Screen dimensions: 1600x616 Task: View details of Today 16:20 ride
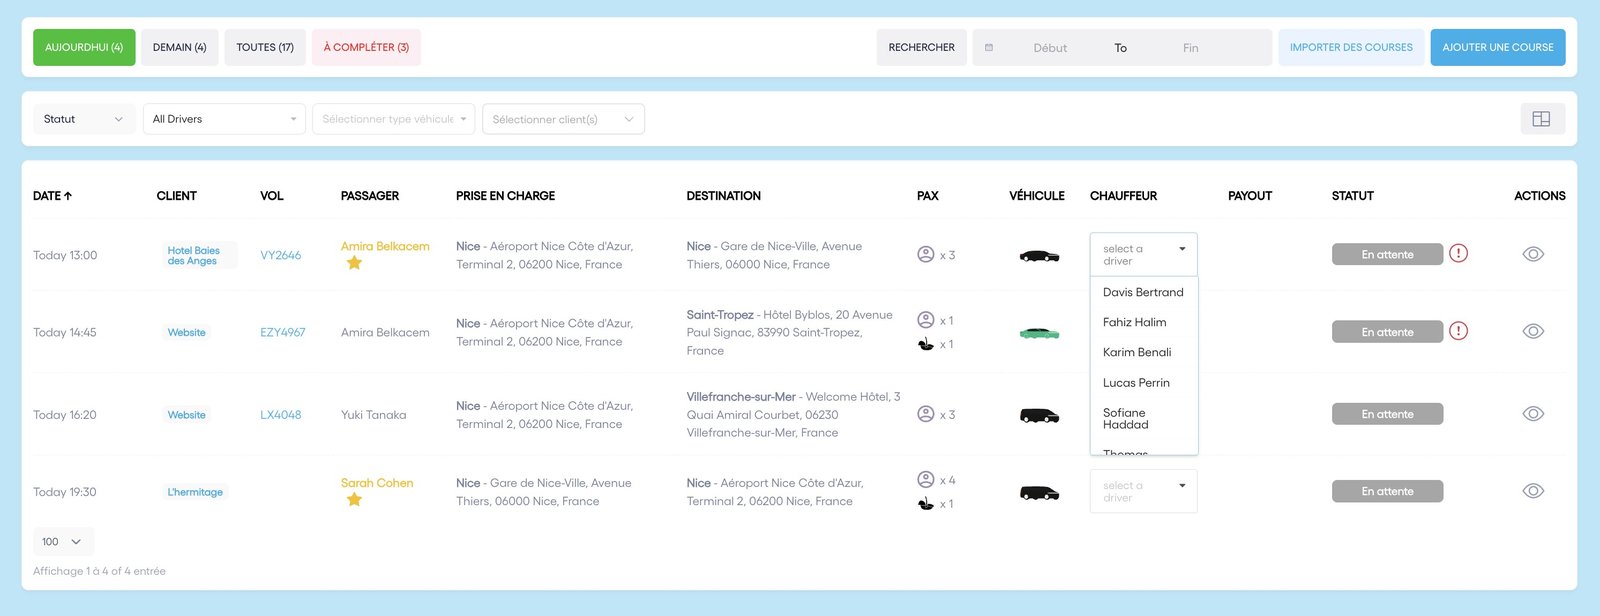click(x=1533, y=414)
